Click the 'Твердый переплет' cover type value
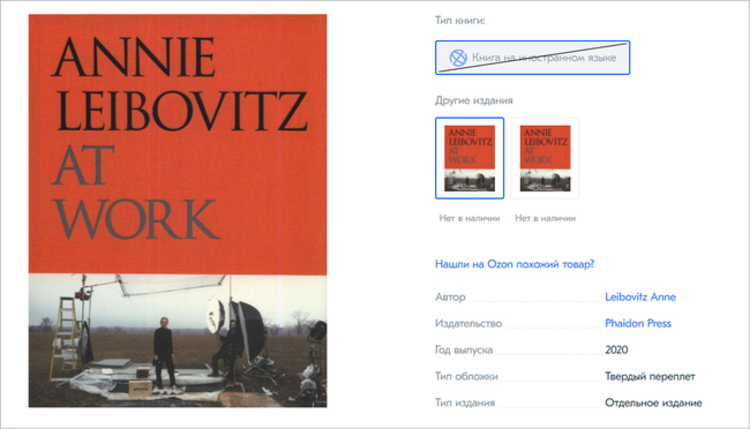Screen dimensions: 750x429 [650, 376]
